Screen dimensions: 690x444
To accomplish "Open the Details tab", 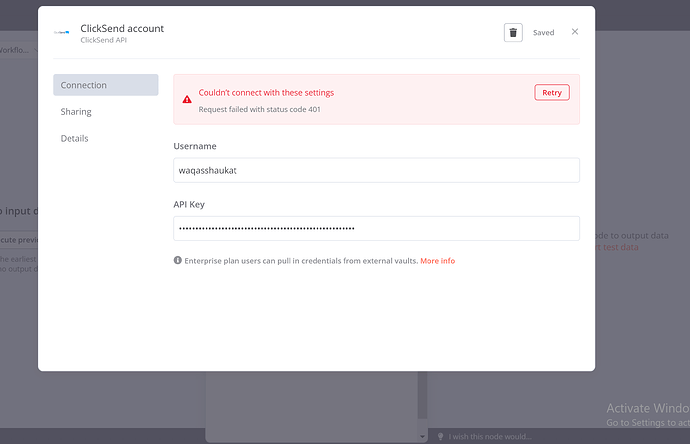I will (74, 139).
